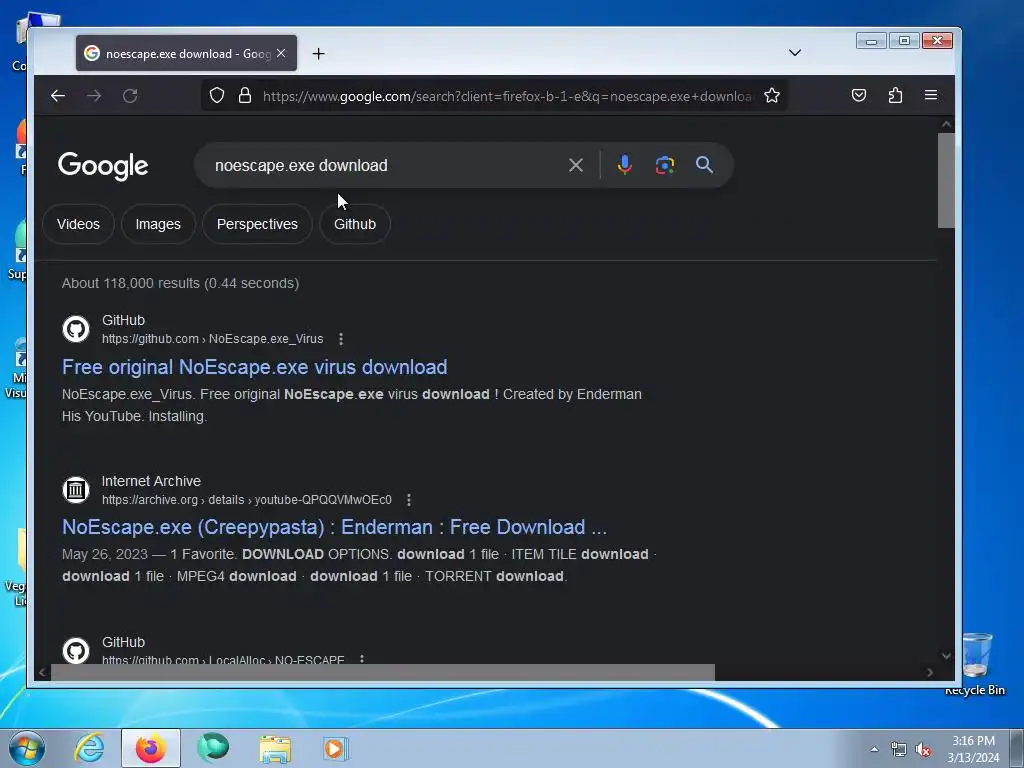Clear search query with X icon

pyautogui.click(x=575, y=165)
